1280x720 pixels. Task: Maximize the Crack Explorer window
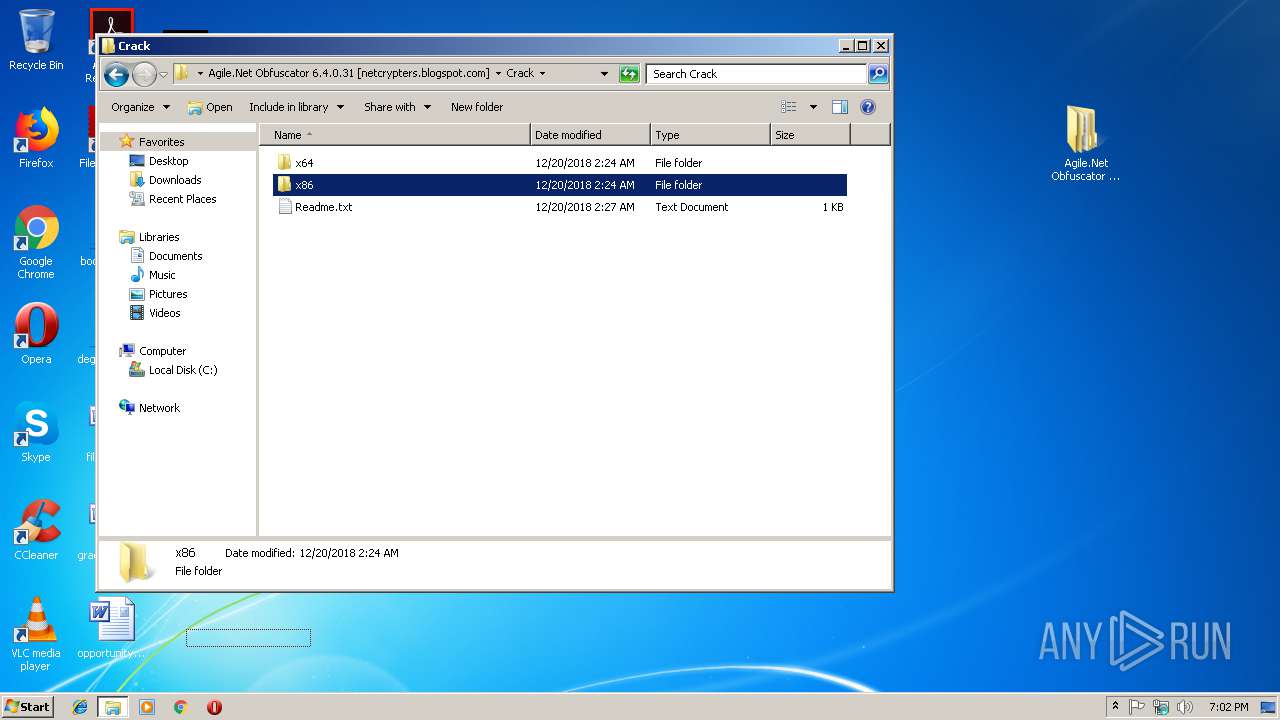pos(862,45)
